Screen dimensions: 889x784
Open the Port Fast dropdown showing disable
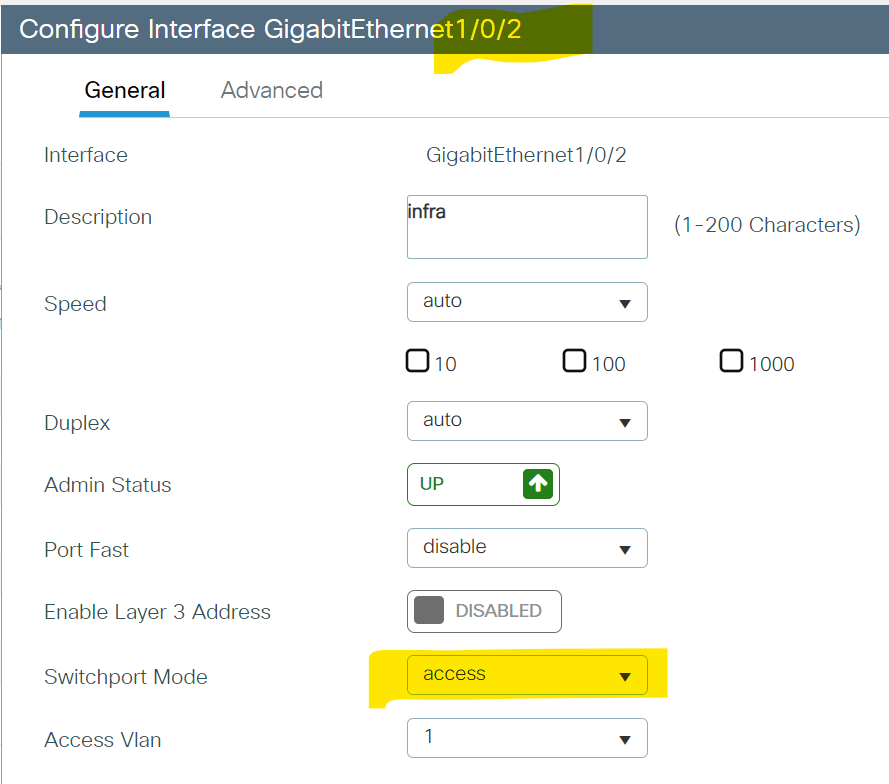point(527,548)
